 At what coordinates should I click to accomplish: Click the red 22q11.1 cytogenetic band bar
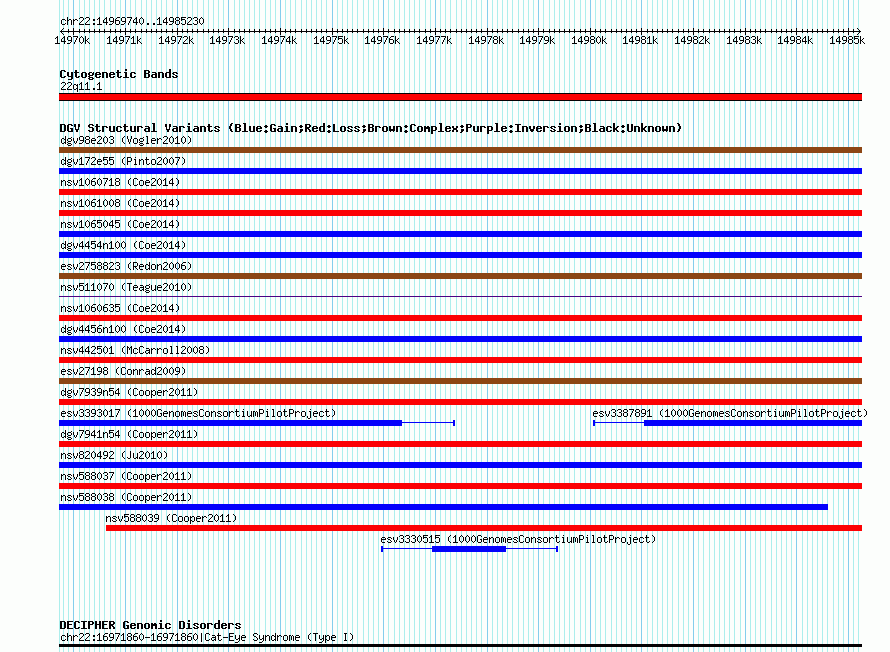click(460, 97)
